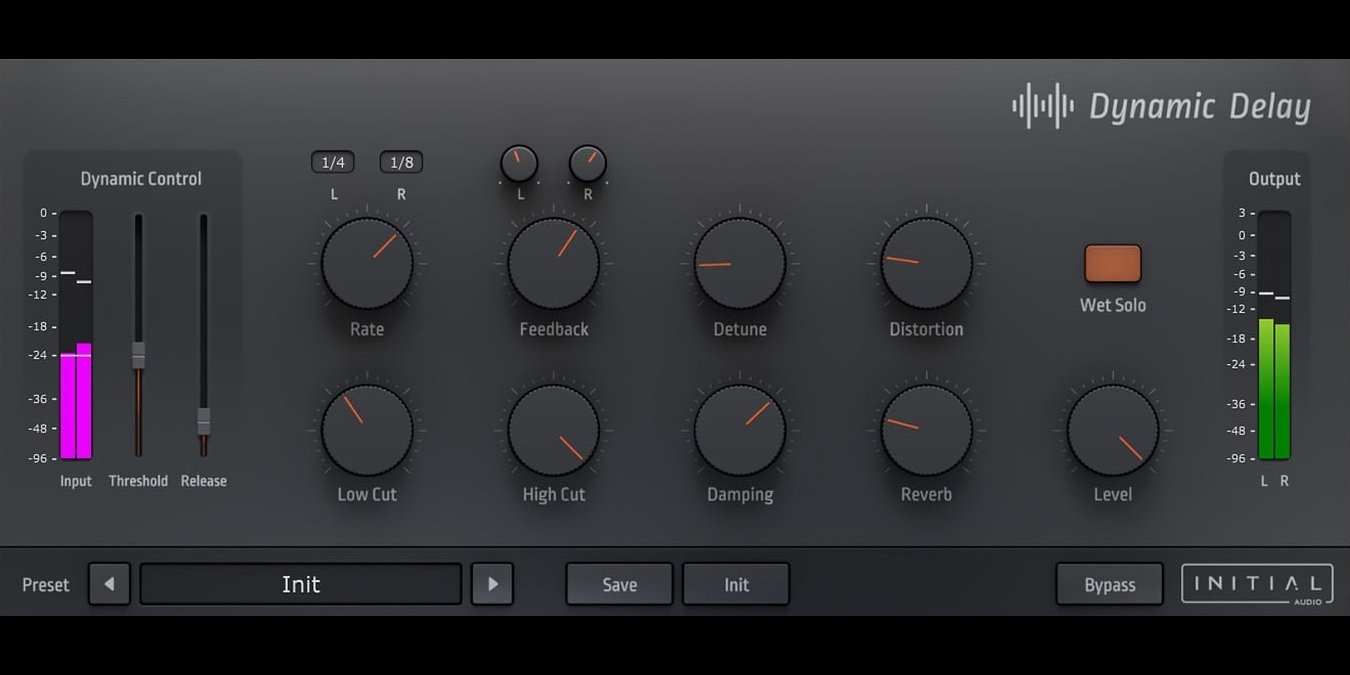
Task: Click the left feedback mini knob
Action: click(x=519, y=163)
